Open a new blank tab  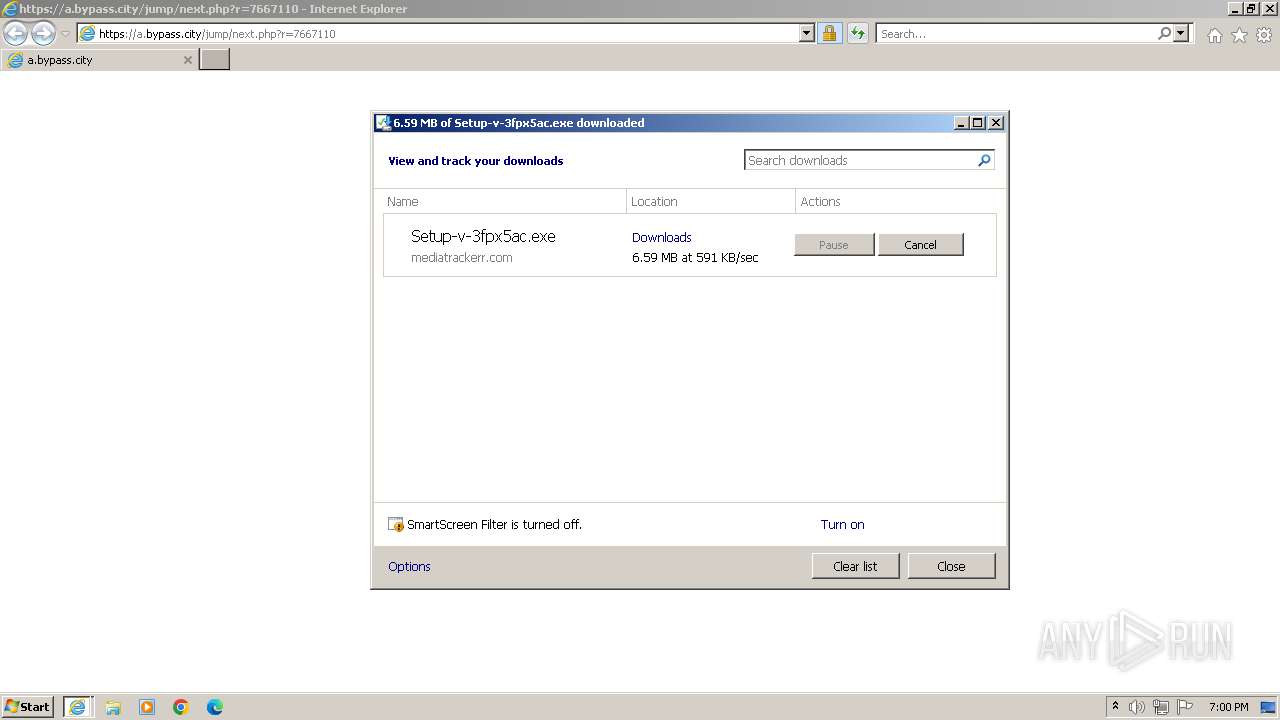coord(215,60)
